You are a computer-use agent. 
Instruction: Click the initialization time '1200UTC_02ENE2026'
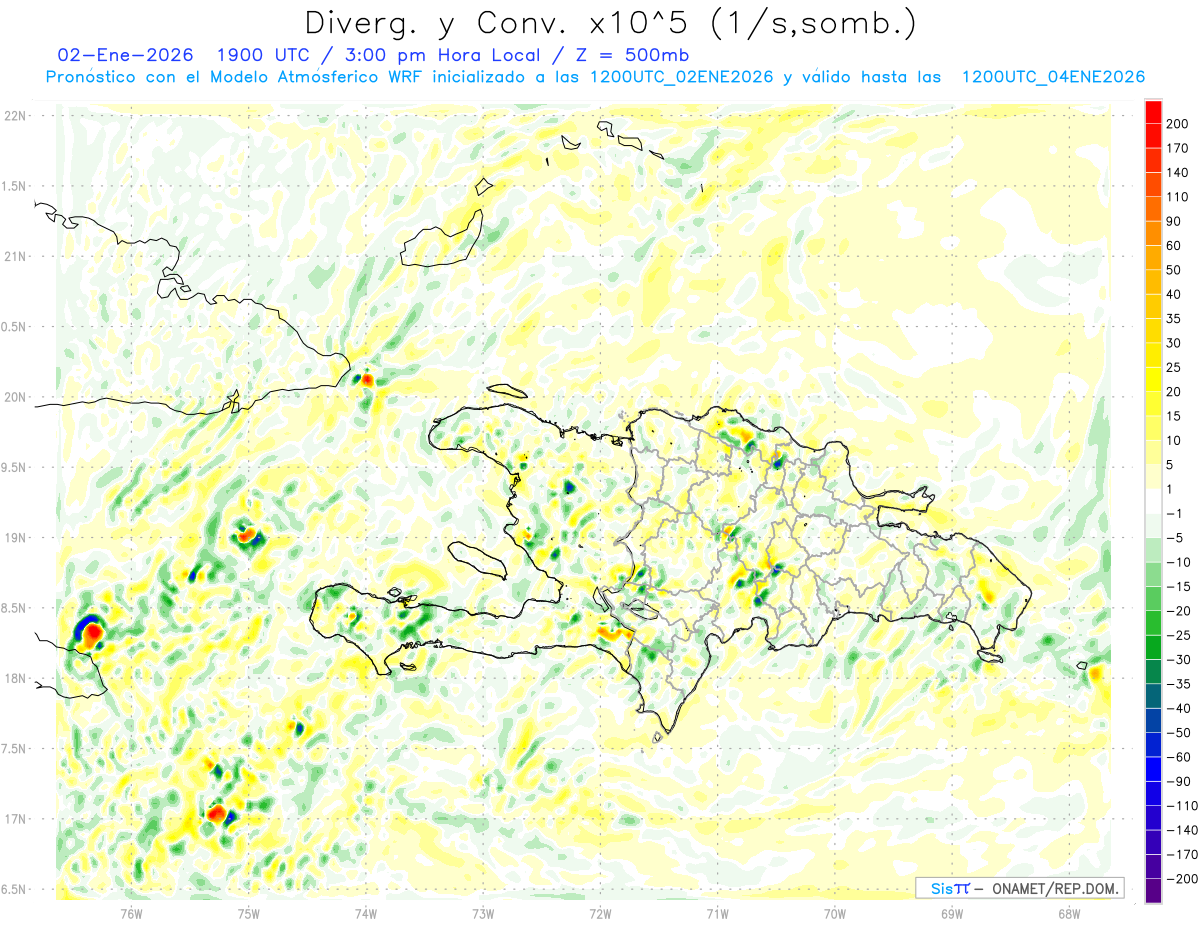tap(682, 77)
